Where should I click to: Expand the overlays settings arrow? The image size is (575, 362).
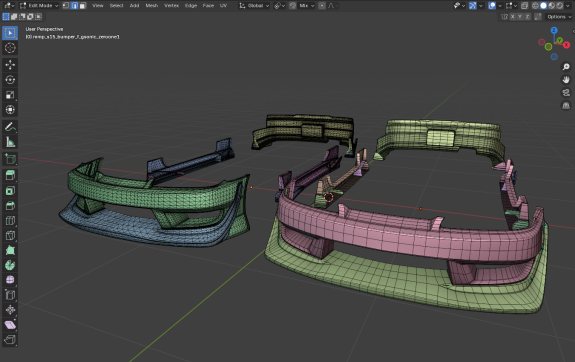tap(500, 6)
